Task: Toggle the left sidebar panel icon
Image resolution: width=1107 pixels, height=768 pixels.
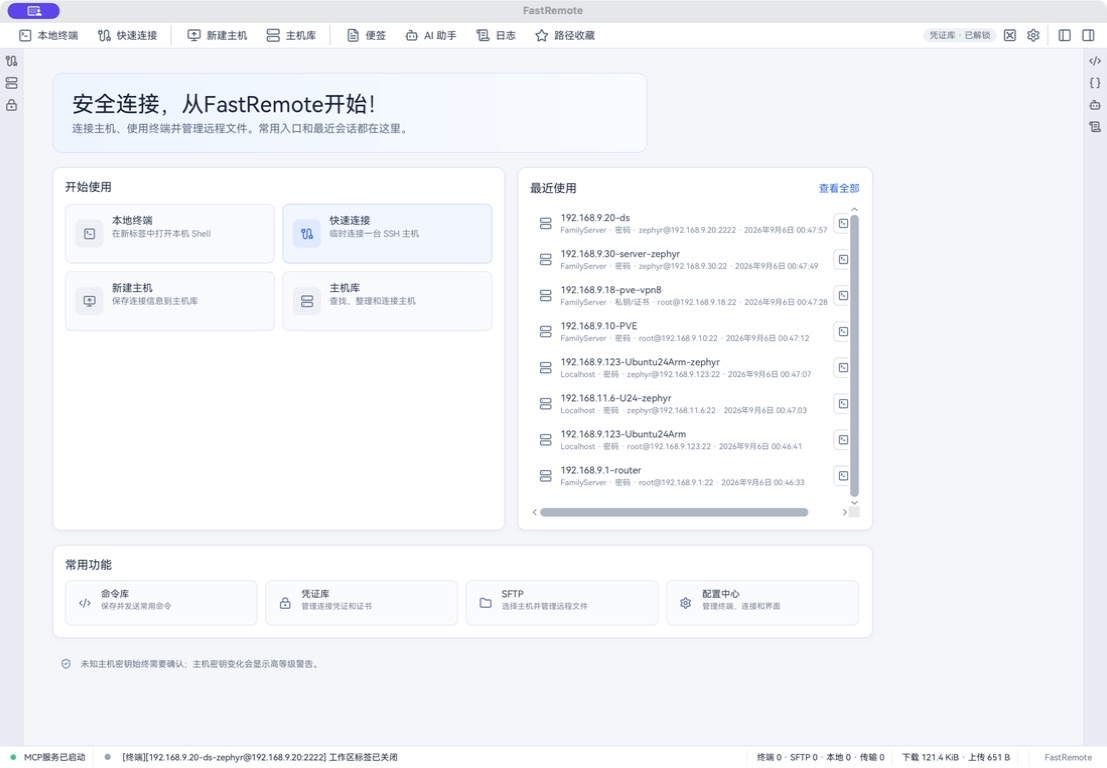Action: pos(1065,35)
